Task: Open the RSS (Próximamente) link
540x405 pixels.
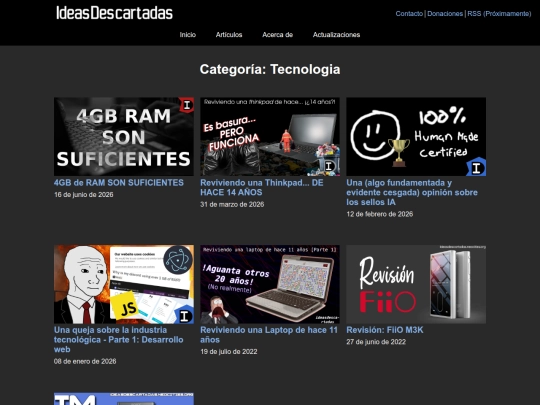Action: [499, 14]
